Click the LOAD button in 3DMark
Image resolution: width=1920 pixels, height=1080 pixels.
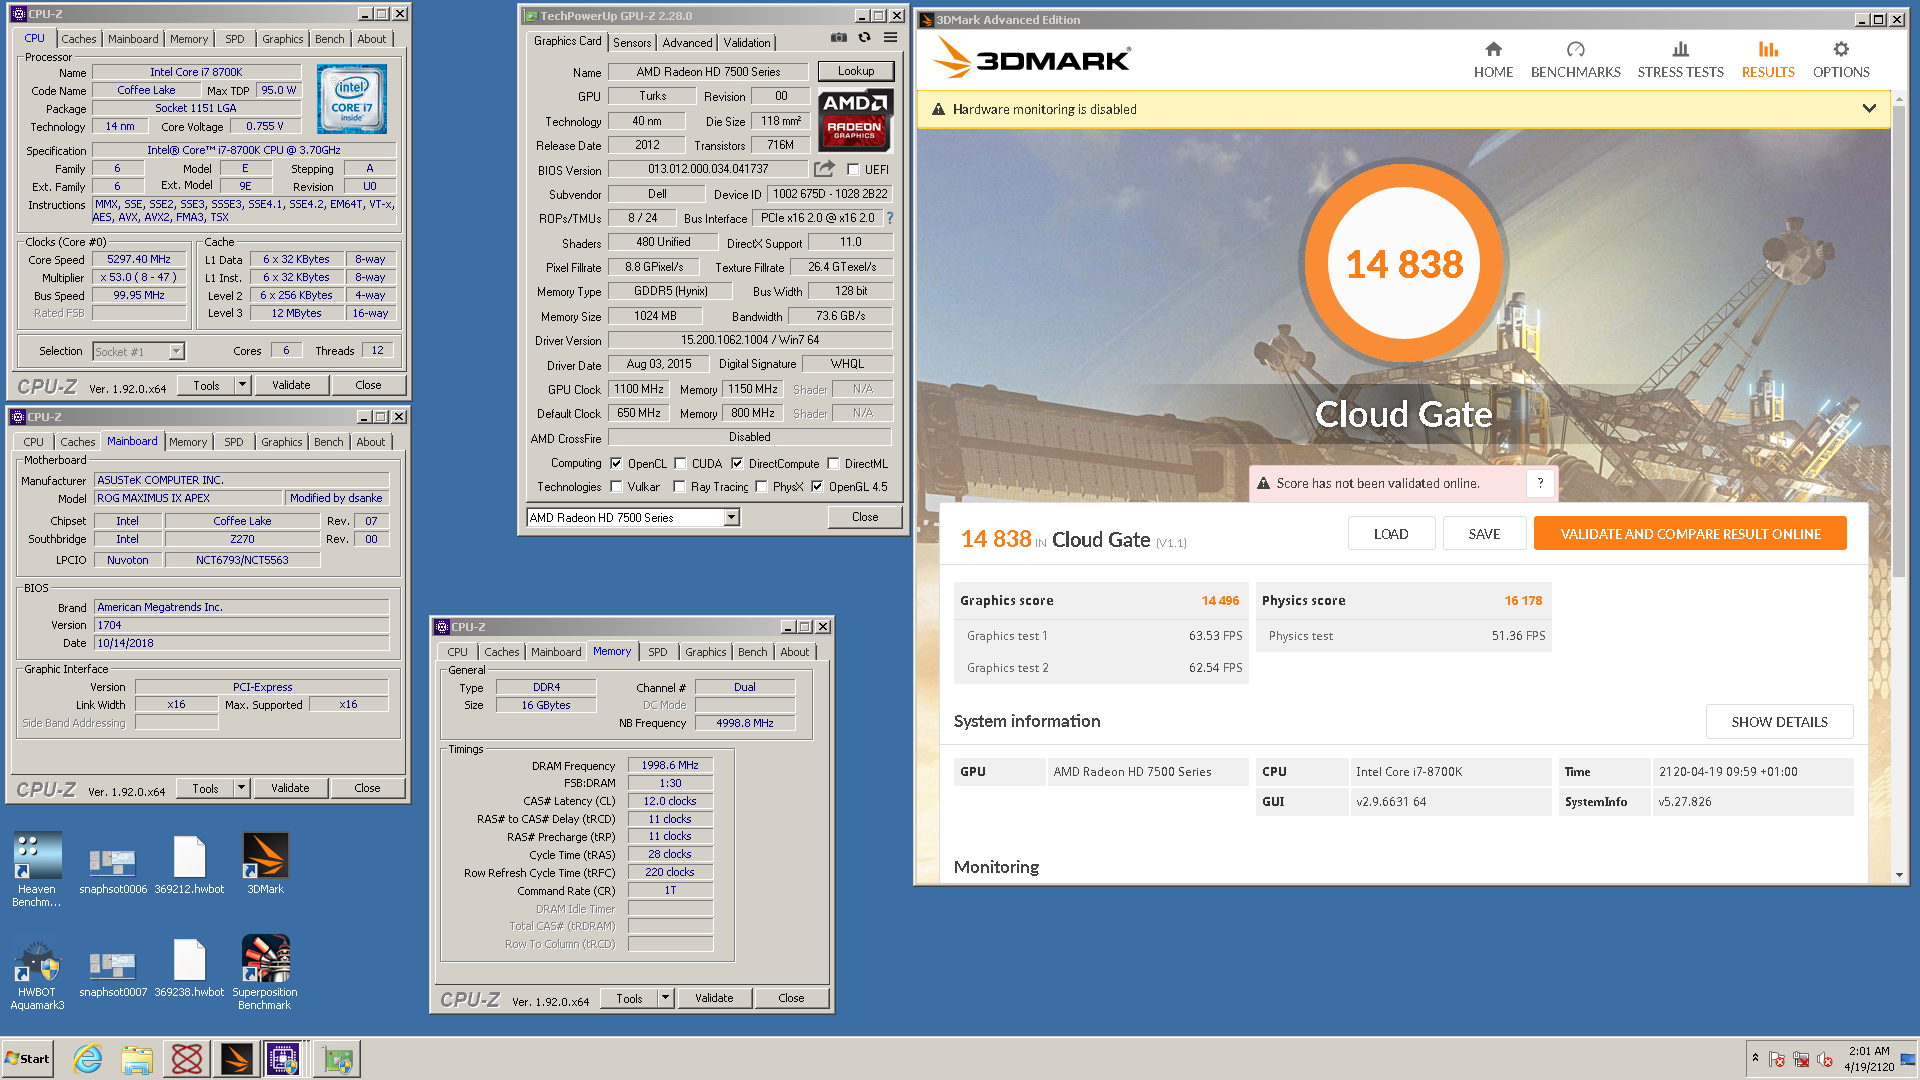[x=1391, y=533]
